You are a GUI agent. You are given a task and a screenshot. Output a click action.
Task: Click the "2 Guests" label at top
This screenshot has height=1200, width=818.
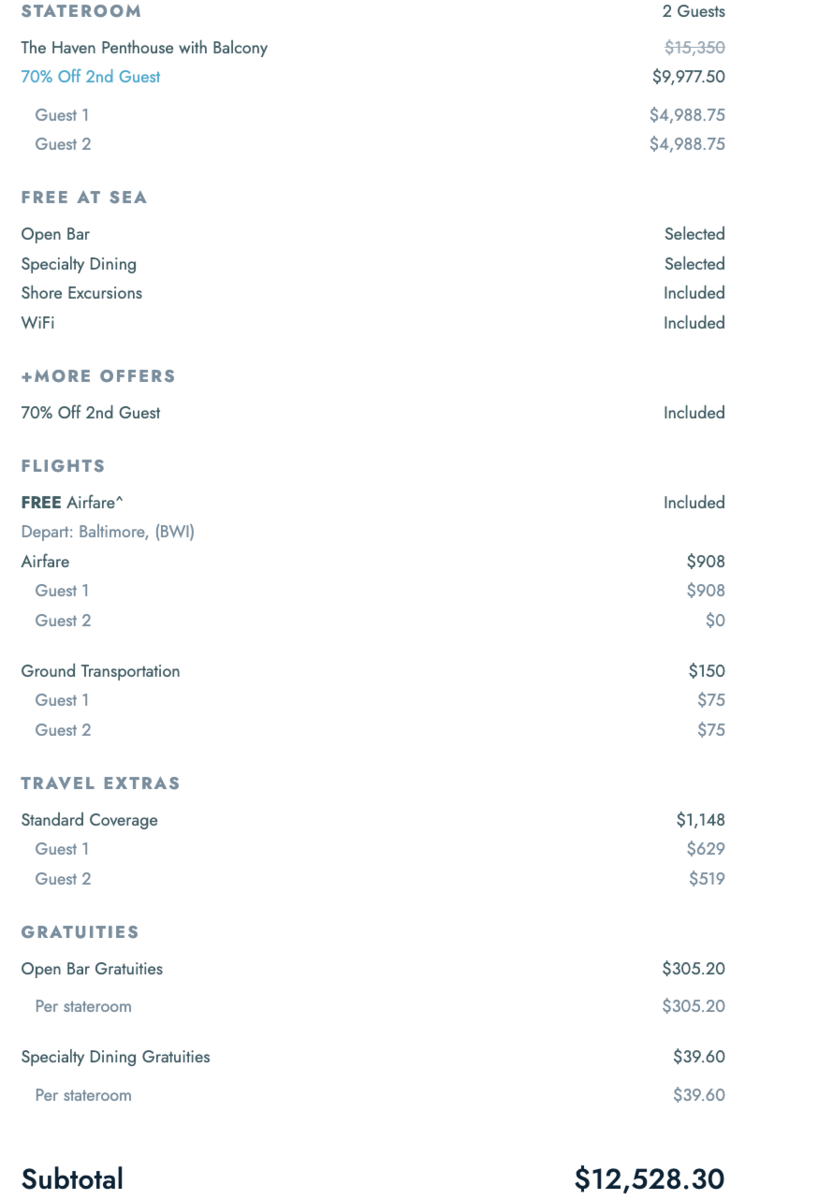693,12
